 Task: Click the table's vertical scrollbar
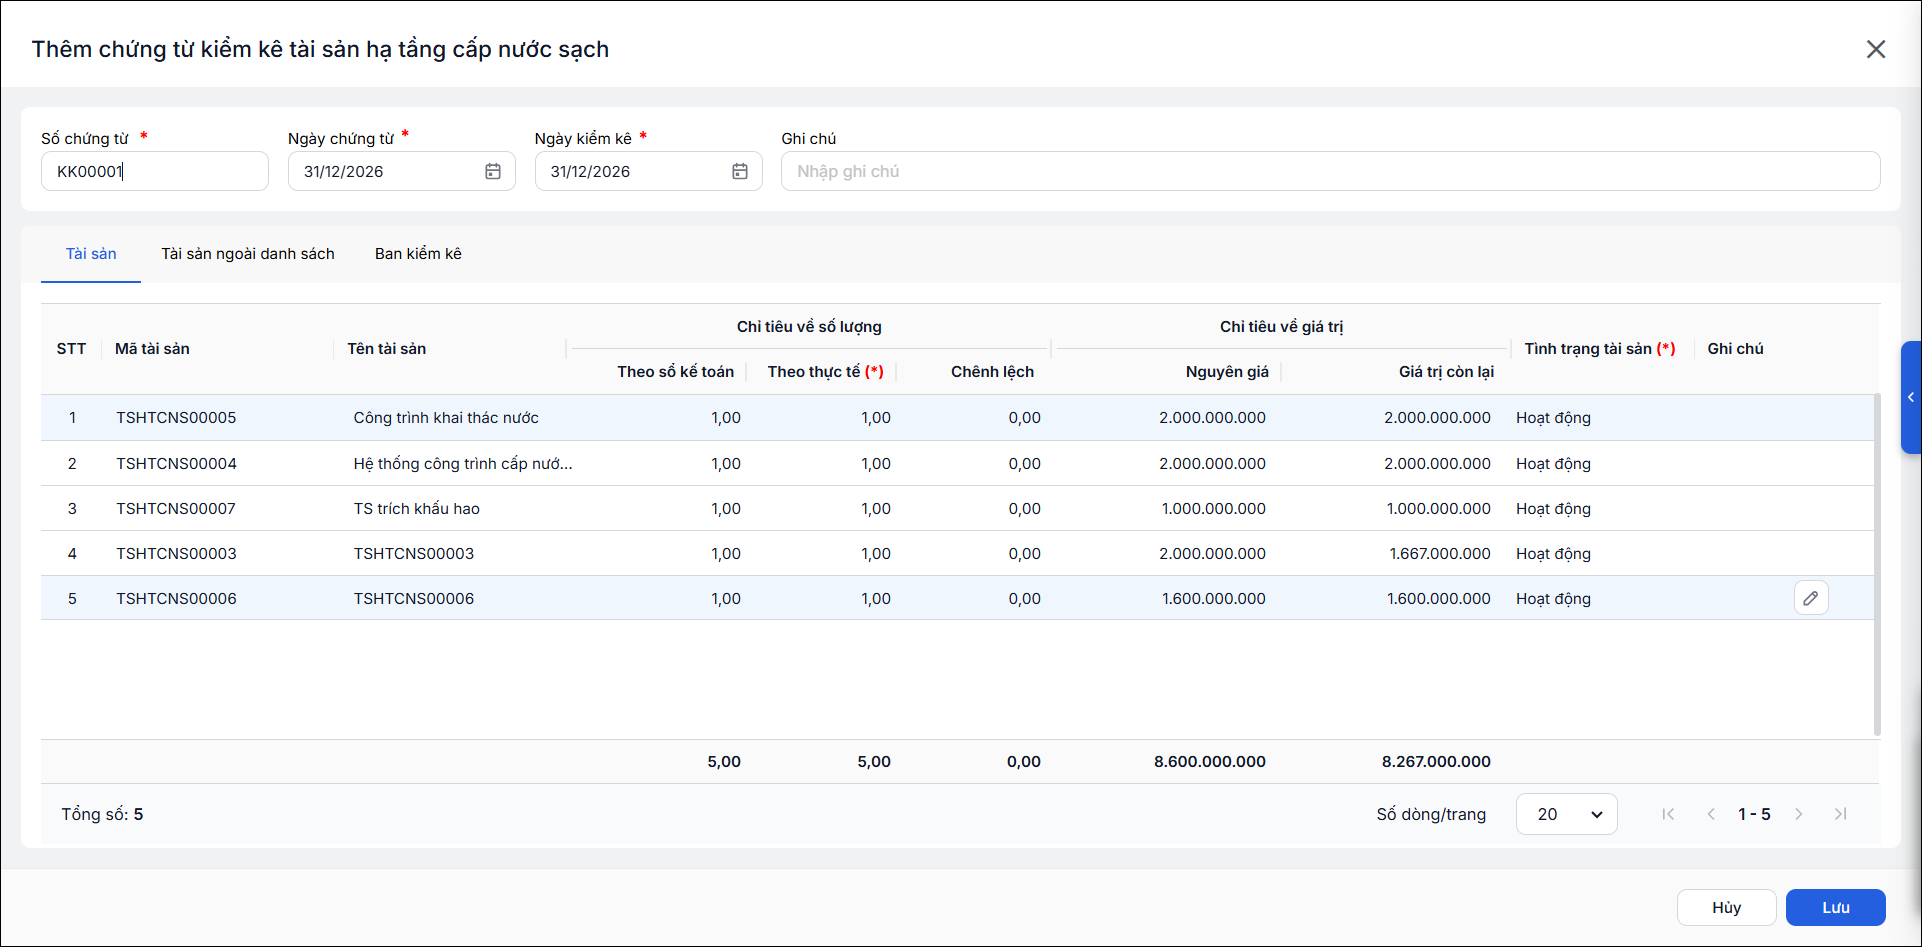pos(1877,565)
